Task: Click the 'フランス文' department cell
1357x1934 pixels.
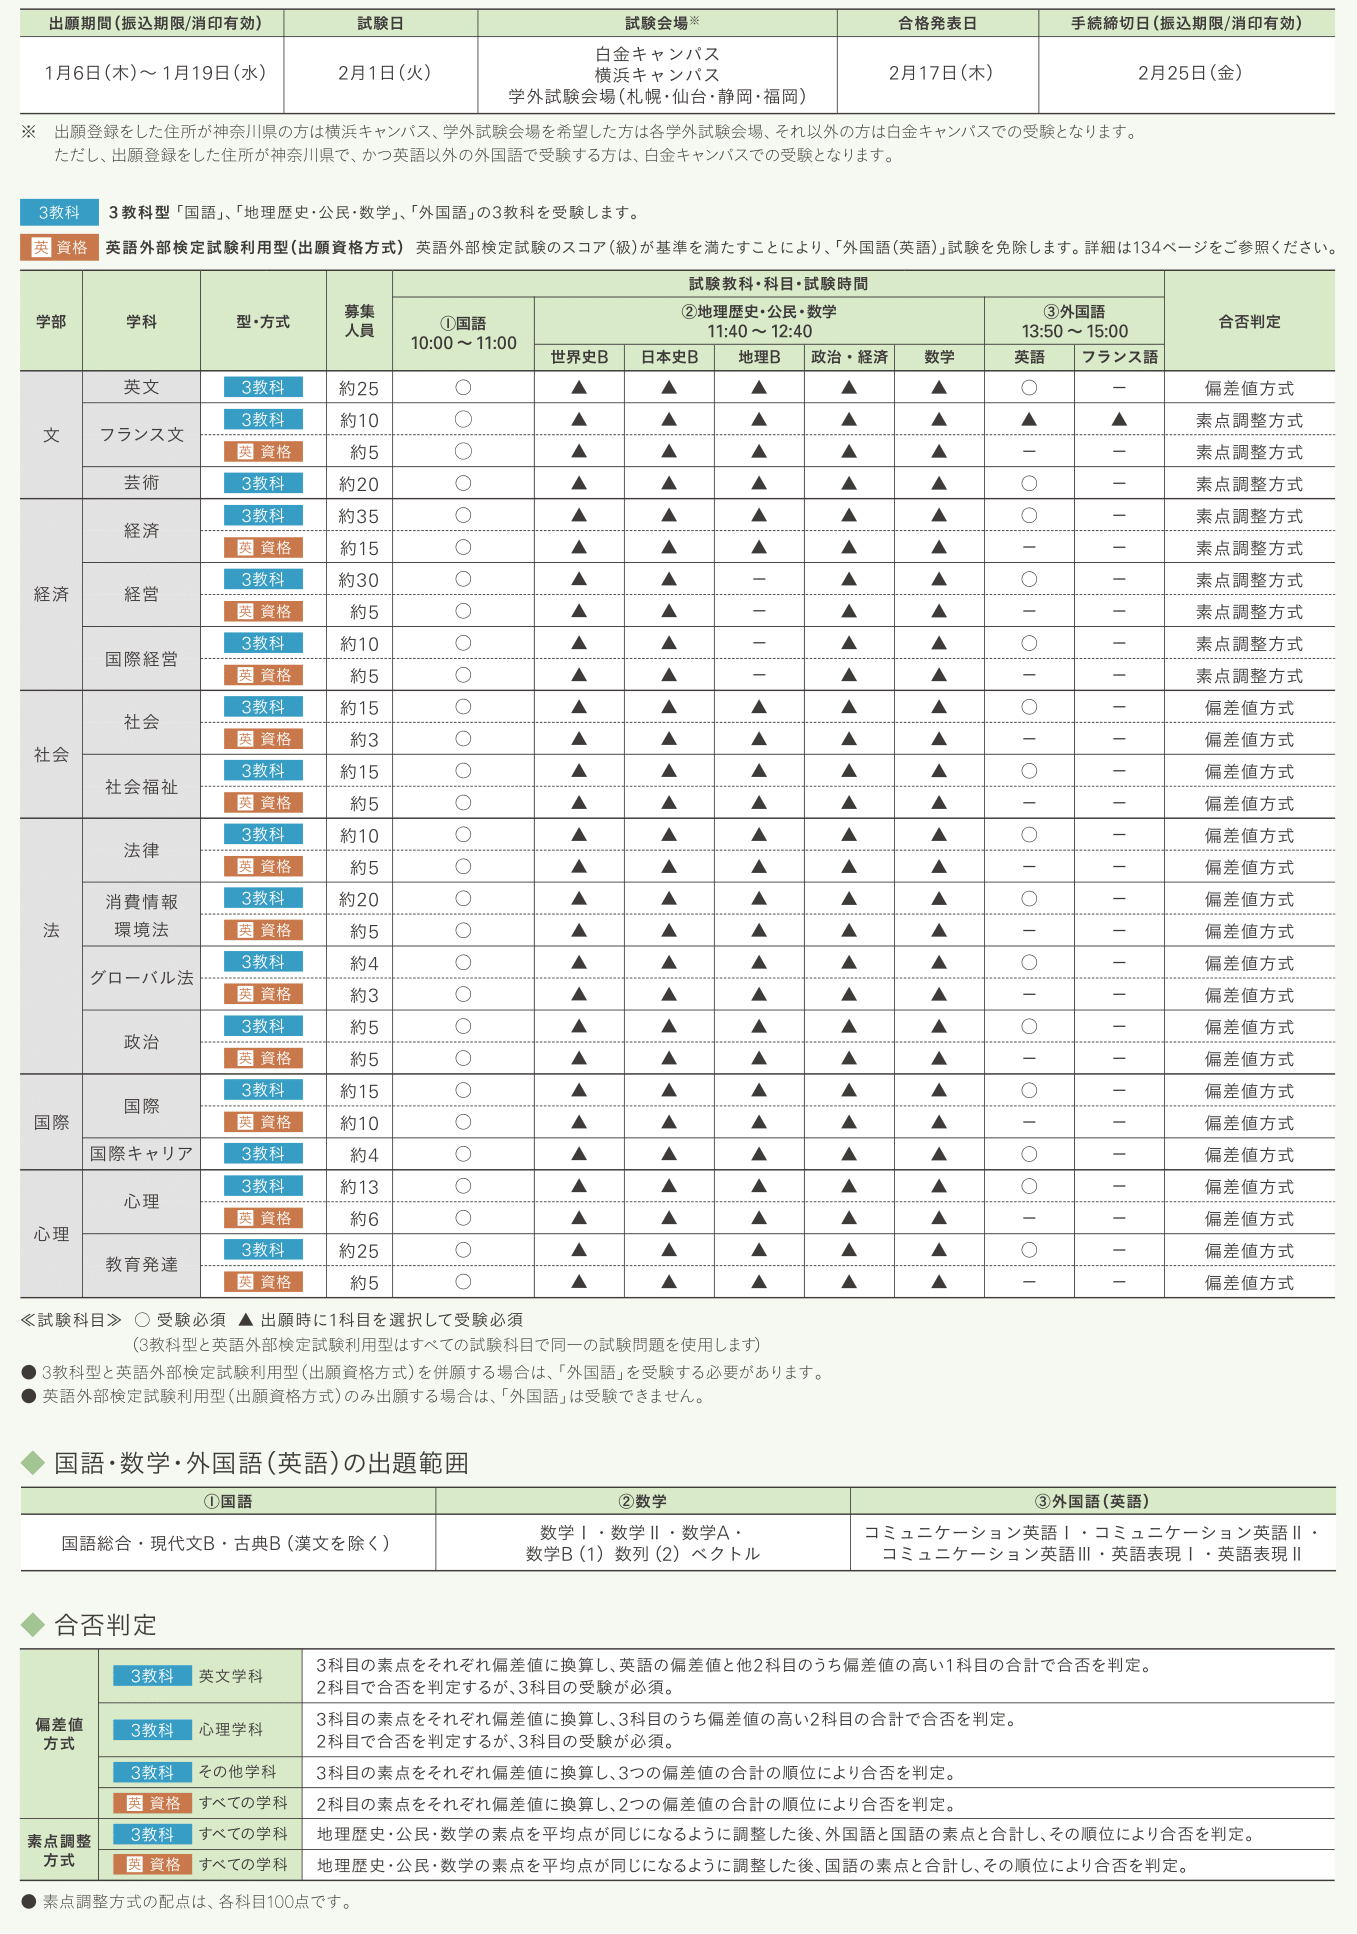Action: 141,435
